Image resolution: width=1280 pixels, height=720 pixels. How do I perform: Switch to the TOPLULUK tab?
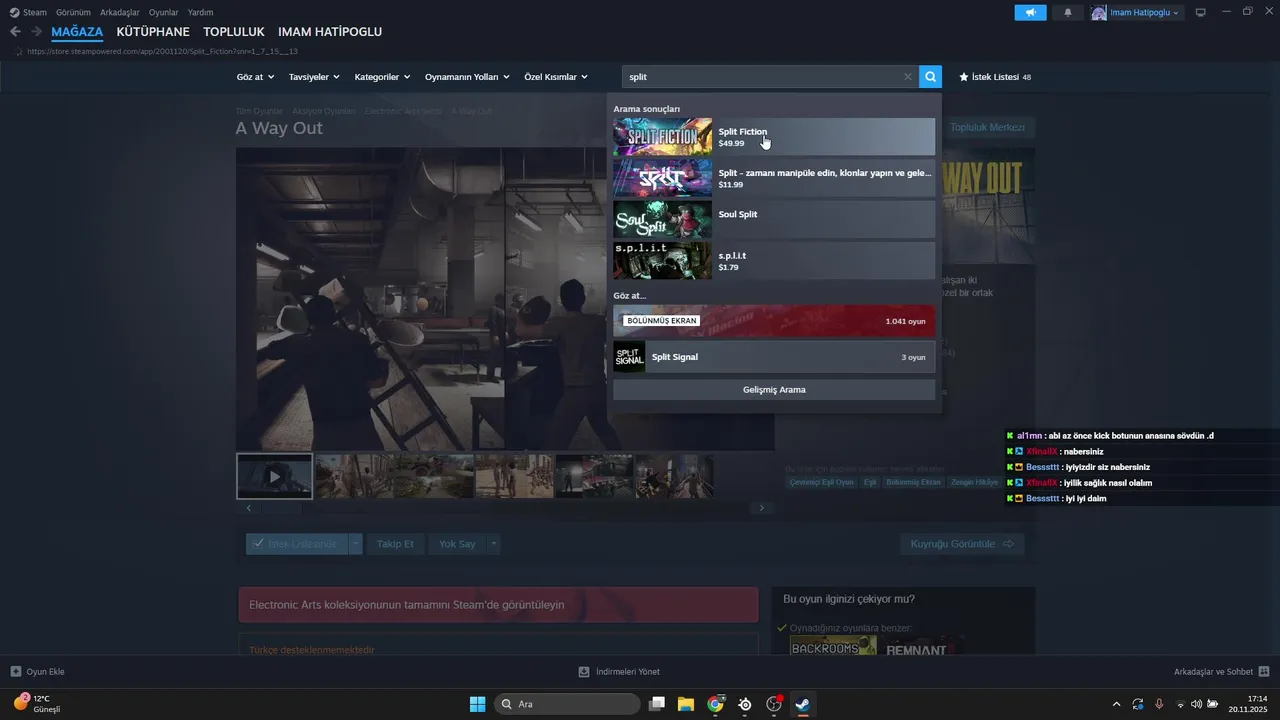(x=234, y=32)
